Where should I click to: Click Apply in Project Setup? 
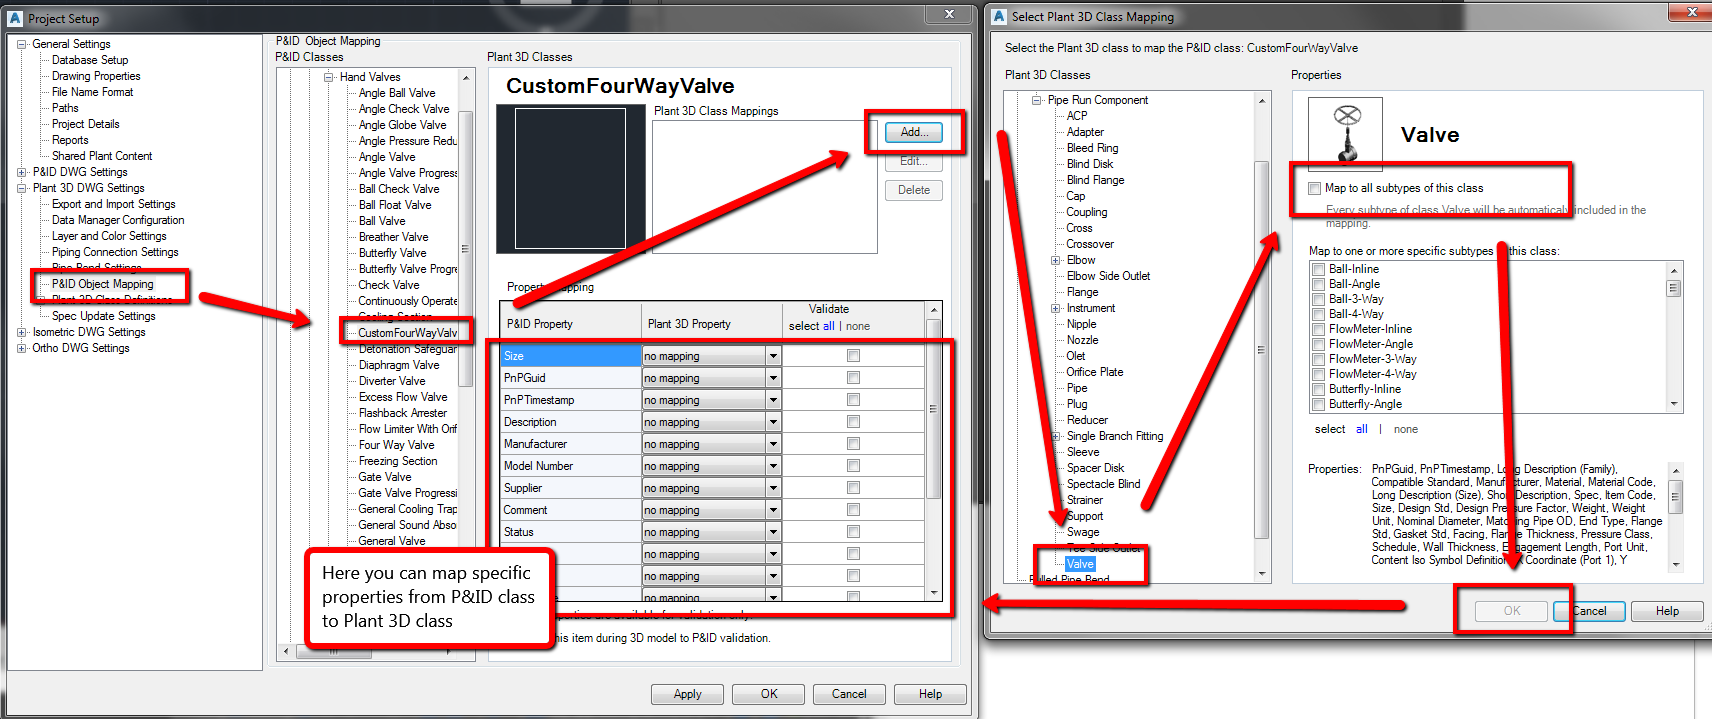coord(687,694)
